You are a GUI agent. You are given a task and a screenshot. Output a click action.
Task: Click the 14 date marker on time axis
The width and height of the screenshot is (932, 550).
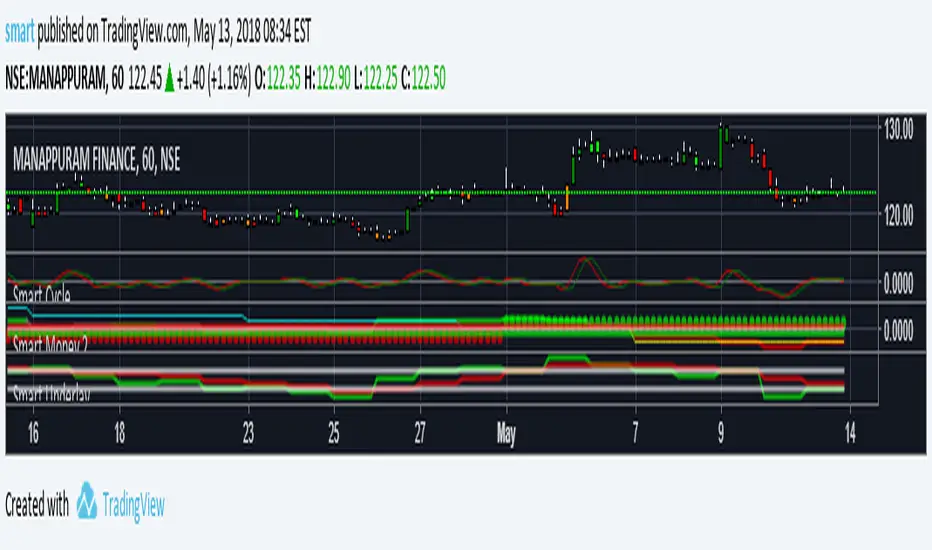pyautogui.click(x=851, y=433)
